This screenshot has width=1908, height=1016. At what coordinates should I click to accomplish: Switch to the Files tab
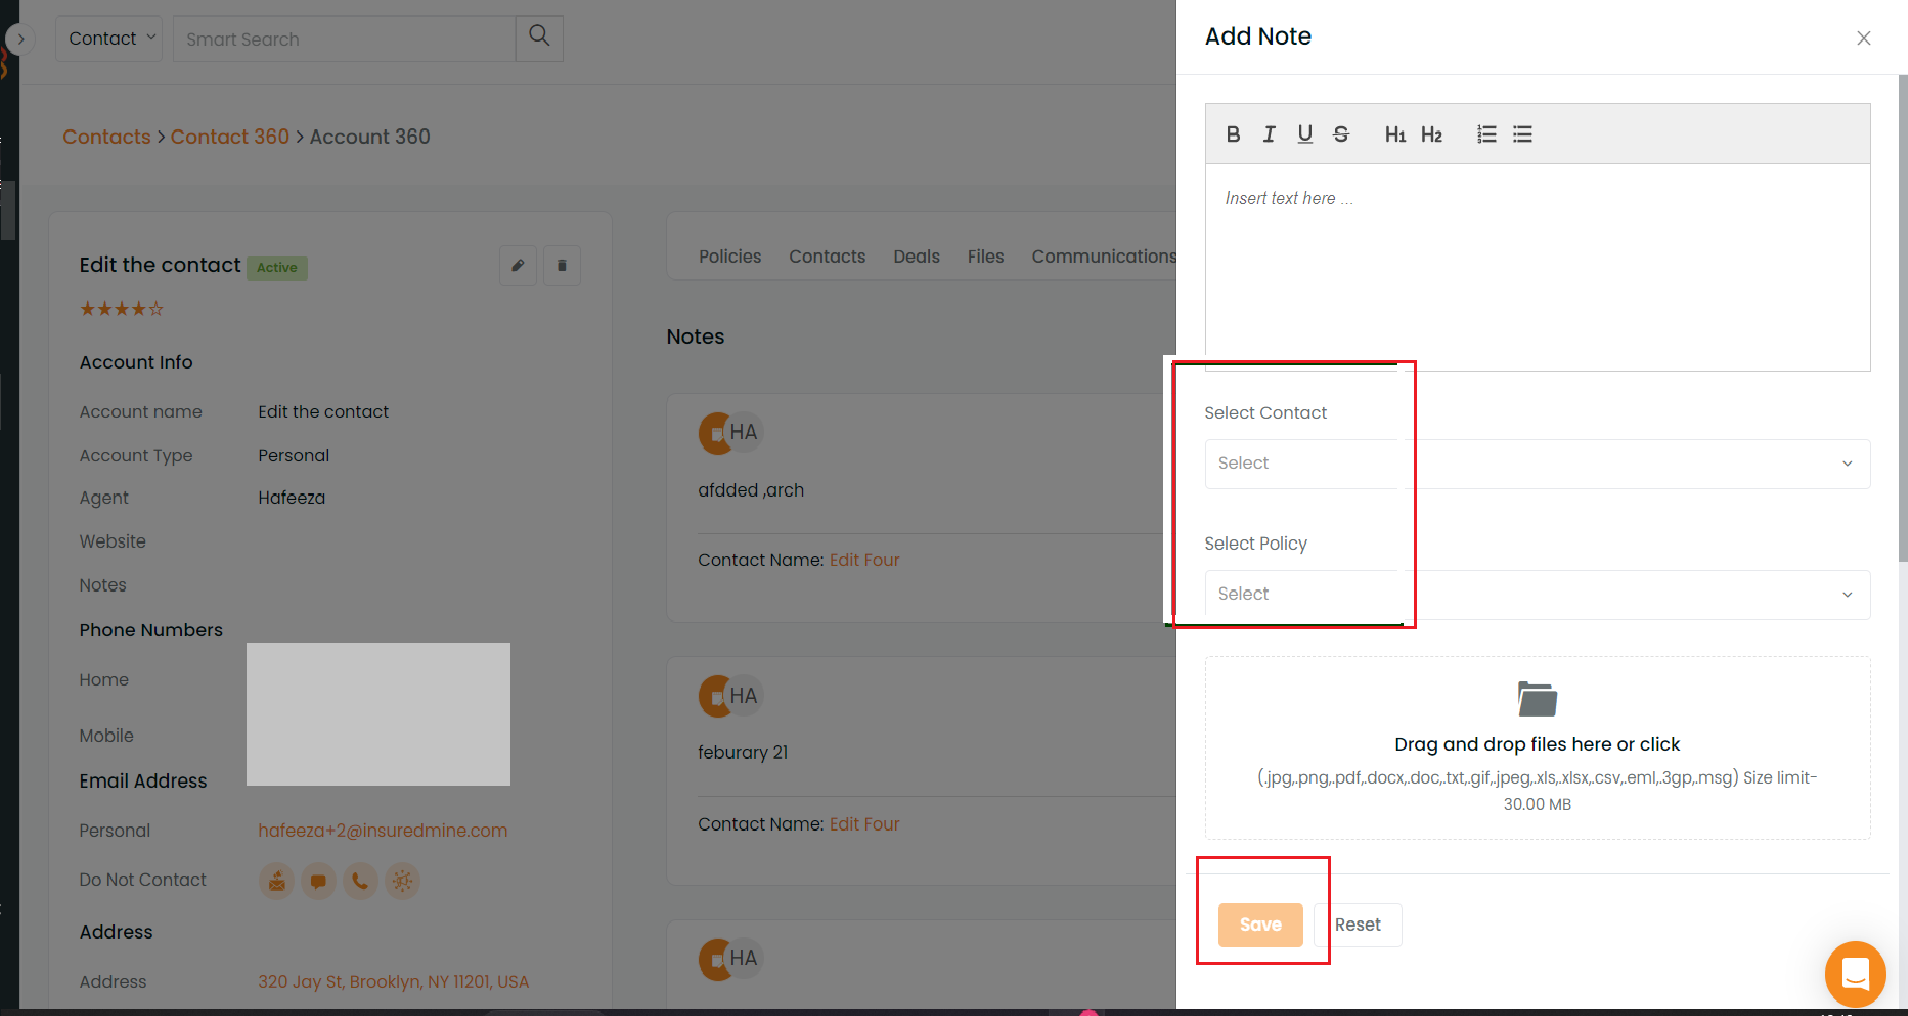click(x=986, y=257)
